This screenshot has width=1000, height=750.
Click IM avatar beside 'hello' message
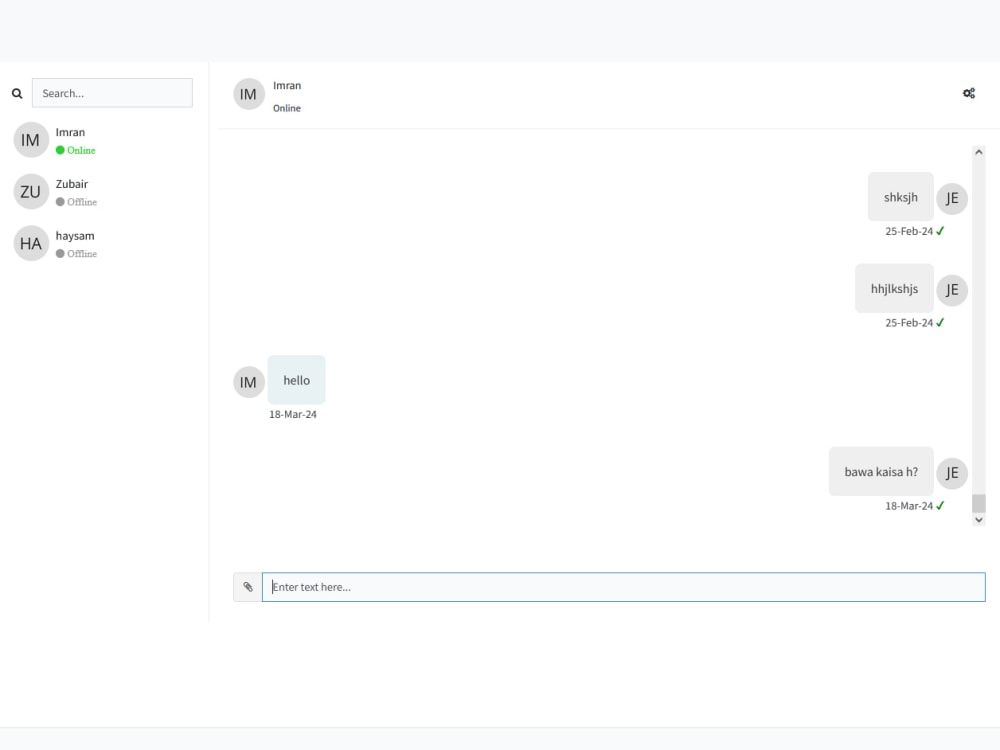click(x=249, y=382)
